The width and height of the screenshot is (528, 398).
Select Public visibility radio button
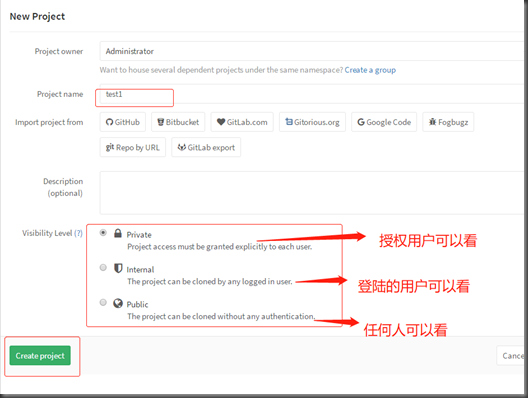click(103, 302)
